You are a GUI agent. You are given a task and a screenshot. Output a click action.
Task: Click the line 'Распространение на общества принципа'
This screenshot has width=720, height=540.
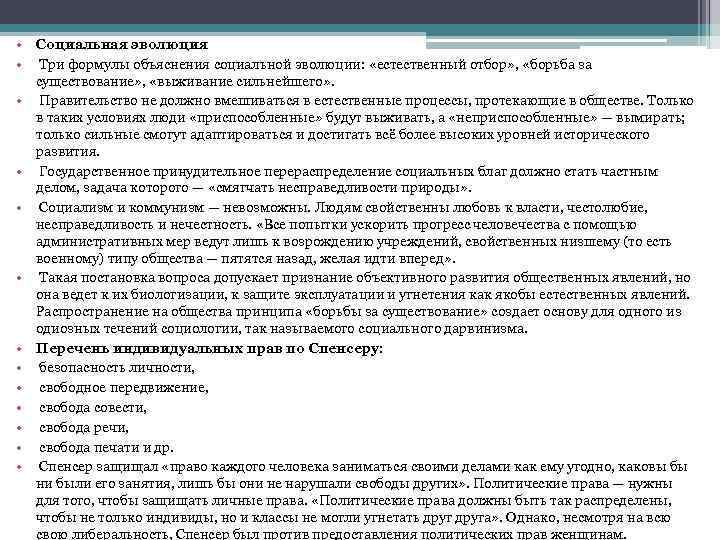359,311
